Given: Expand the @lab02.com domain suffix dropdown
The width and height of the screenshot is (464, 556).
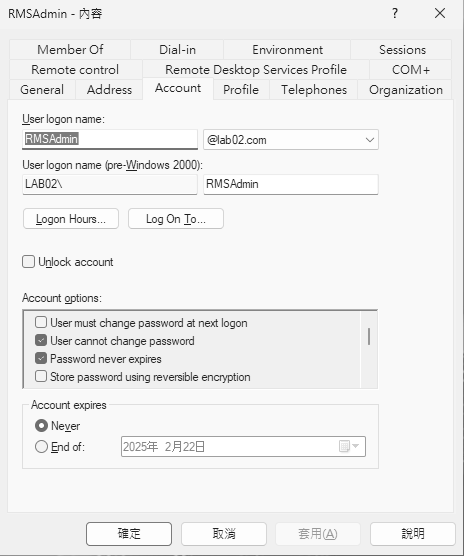Looking at the screenshot, I should tap(370, 140).
